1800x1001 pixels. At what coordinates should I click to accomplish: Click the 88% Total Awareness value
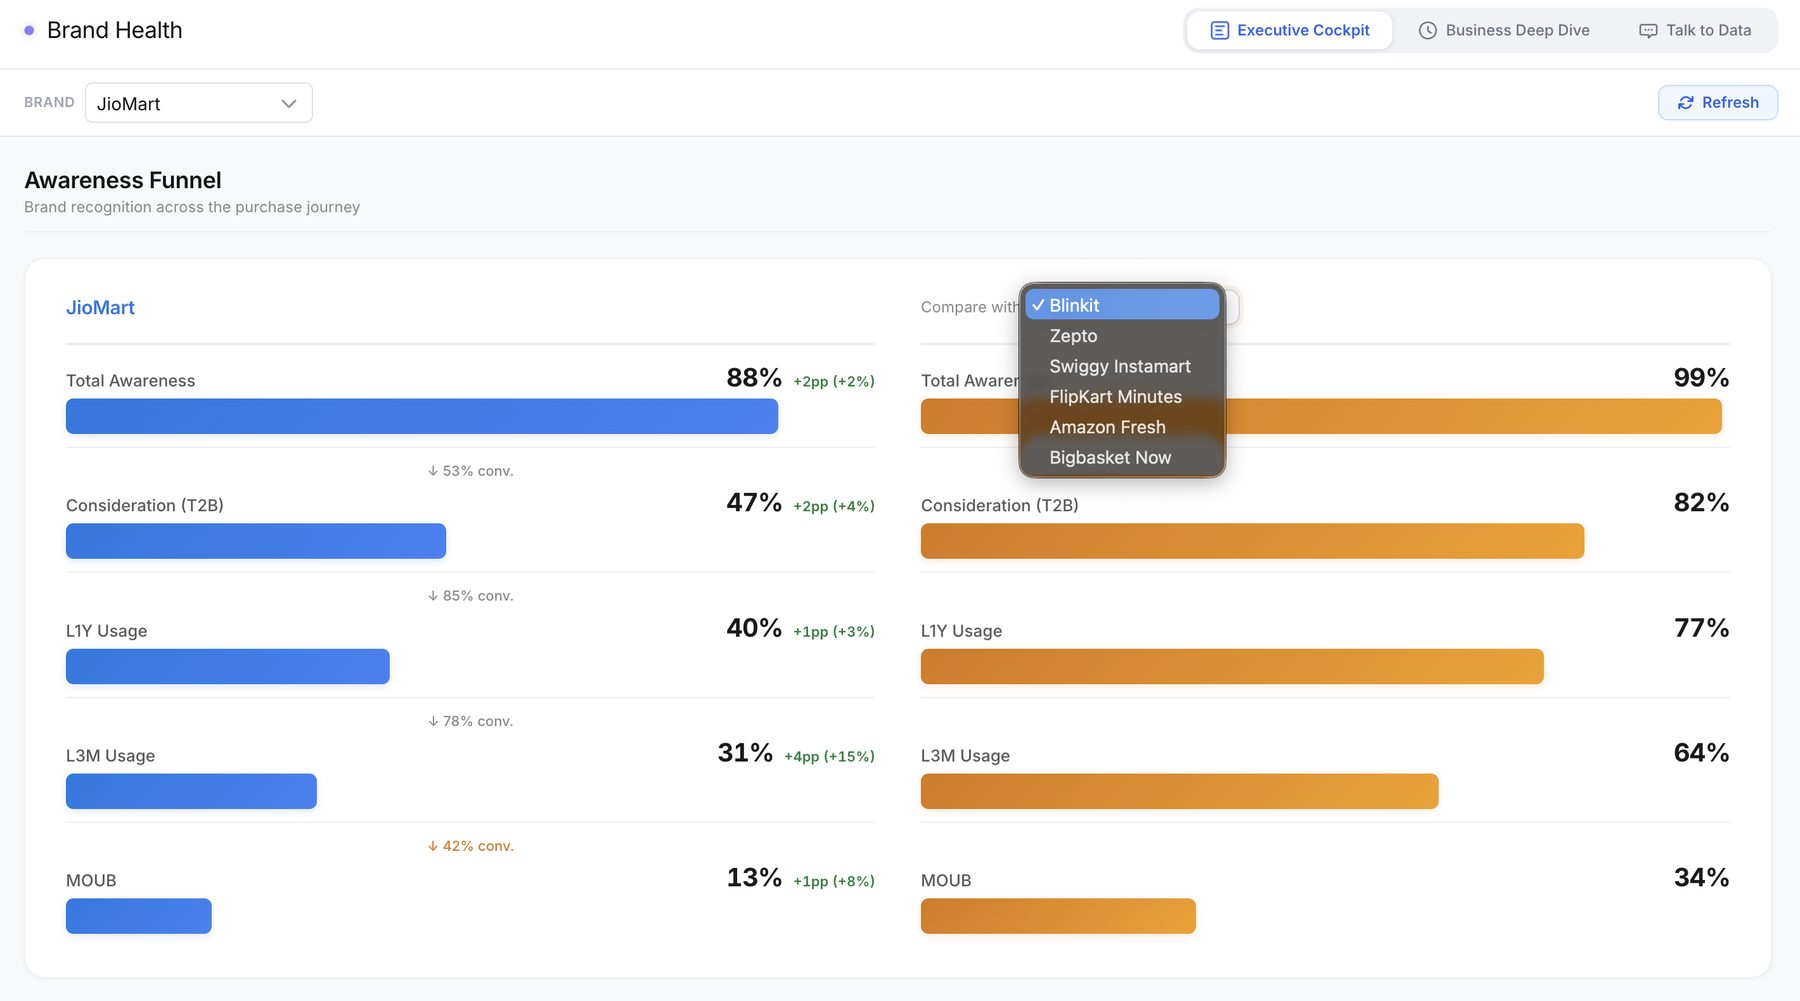pos(754,378)
